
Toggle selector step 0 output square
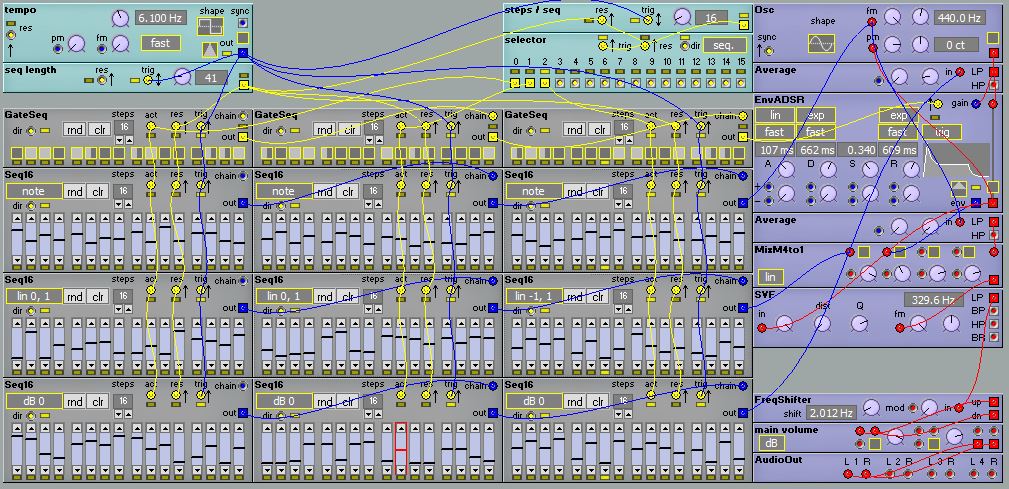point(515,83)
